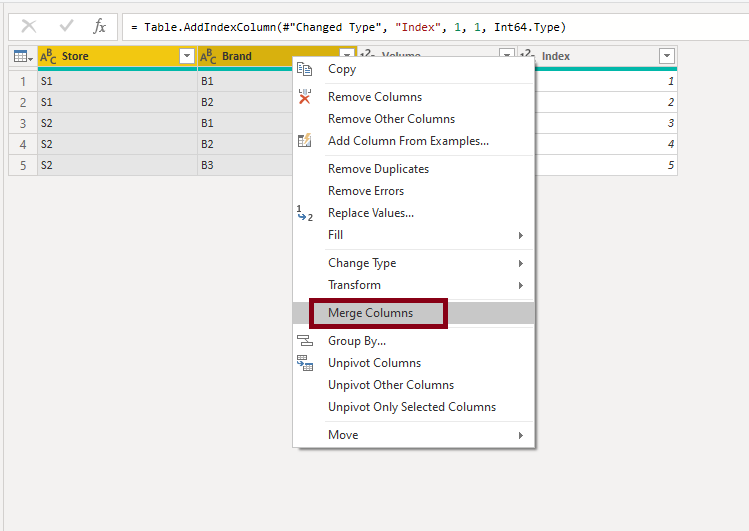Image resolution: width=749 pixels, height=531 pixels.
Task: Open the Index column filter dropdown
Action: coord(666,56)
